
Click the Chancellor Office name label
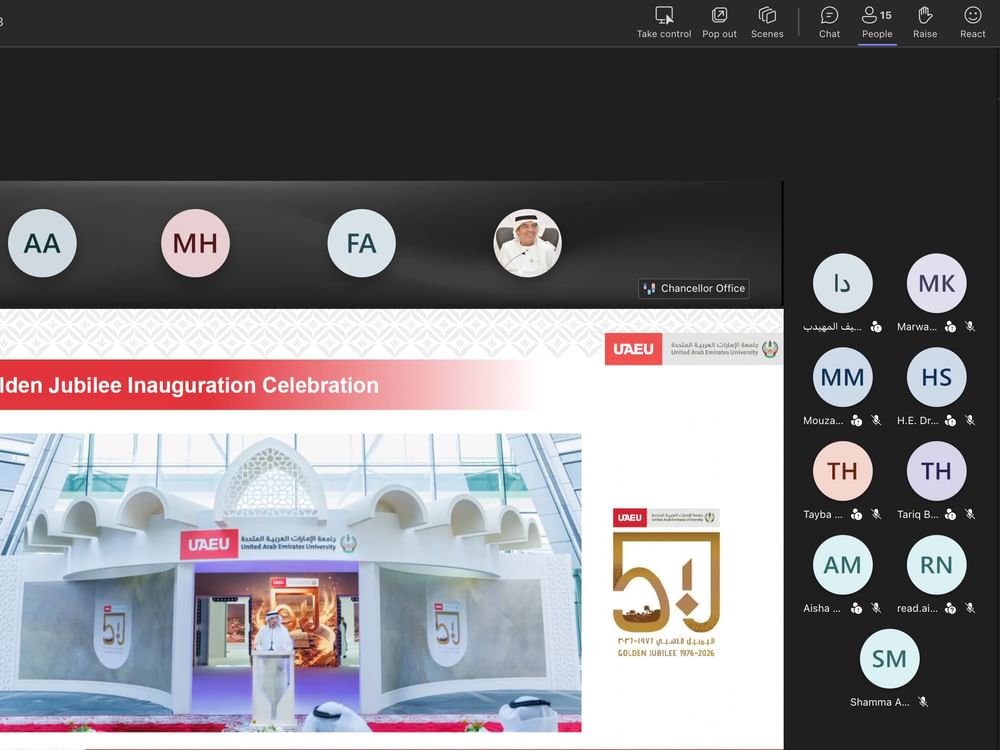[702, 288]
